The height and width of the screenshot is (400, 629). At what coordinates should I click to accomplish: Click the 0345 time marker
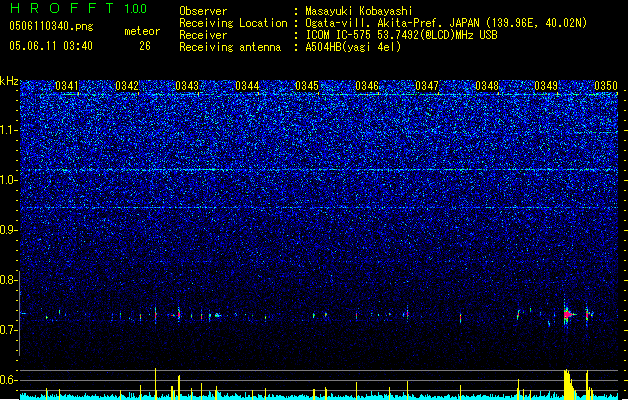click(307, 86)
